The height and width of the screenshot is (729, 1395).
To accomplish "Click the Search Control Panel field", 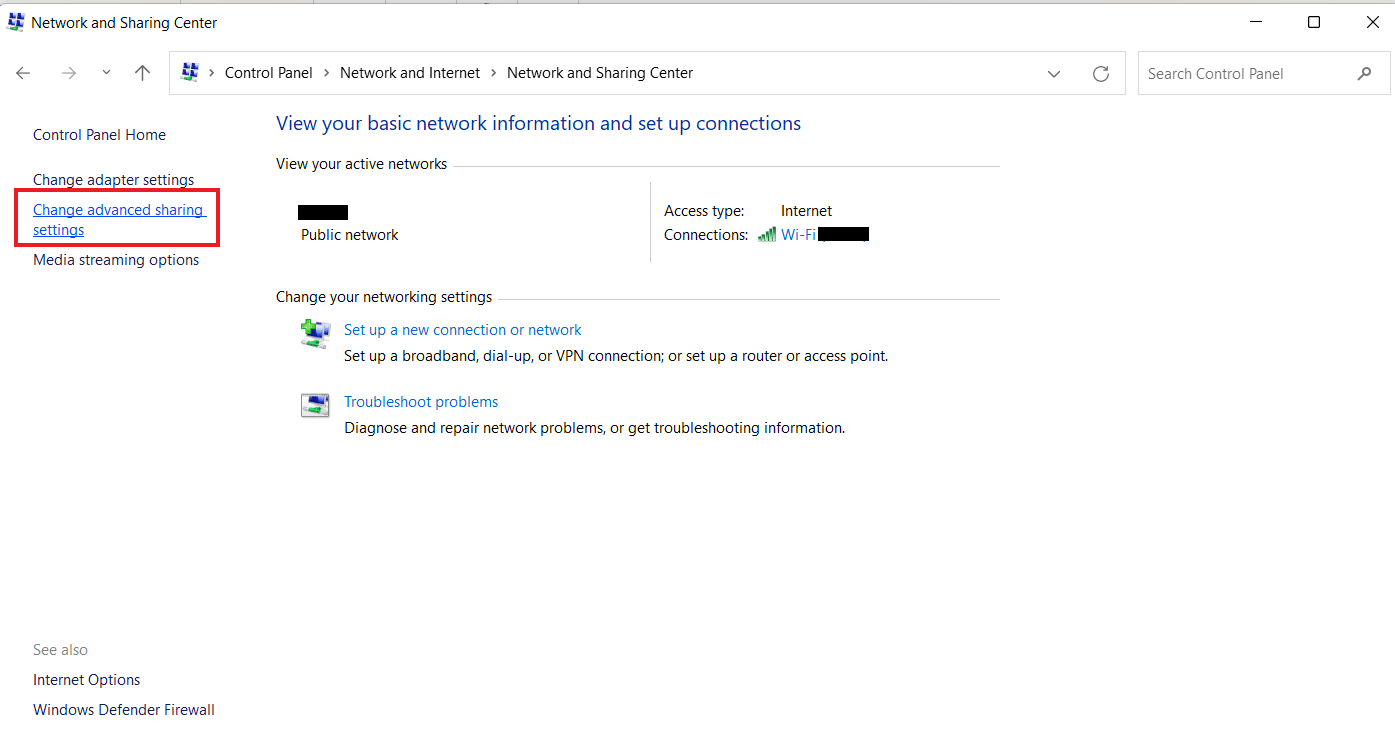I will [1245, 73].
